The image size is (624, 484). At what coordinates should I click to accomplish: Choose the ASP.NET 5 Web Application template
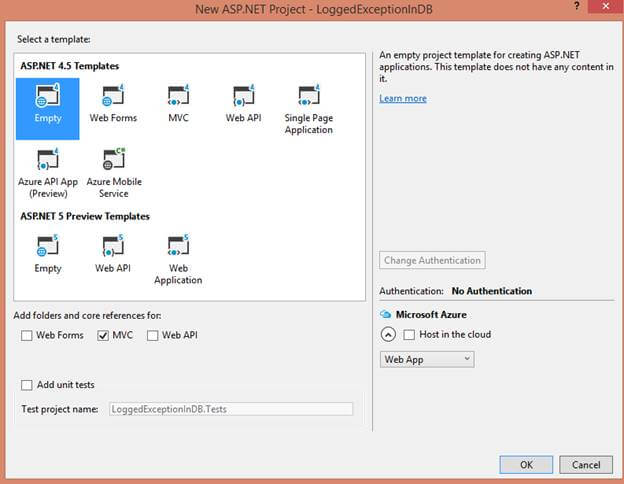(x=178, y=260)
